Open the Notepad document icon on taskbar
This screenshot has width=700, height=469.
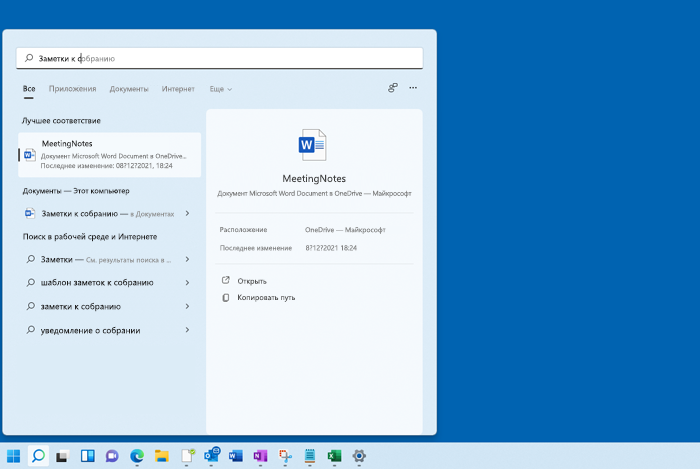[188, 456]
